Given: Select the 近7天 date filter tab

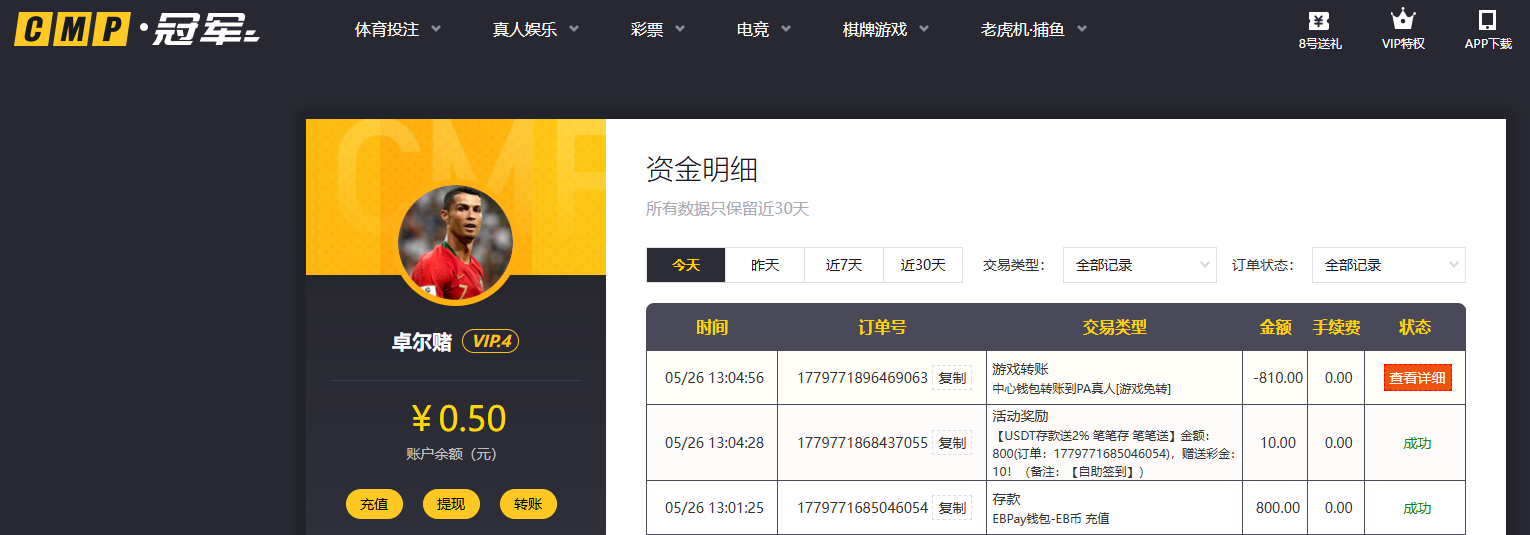Looking at the screenshot, I should [844, 265].
